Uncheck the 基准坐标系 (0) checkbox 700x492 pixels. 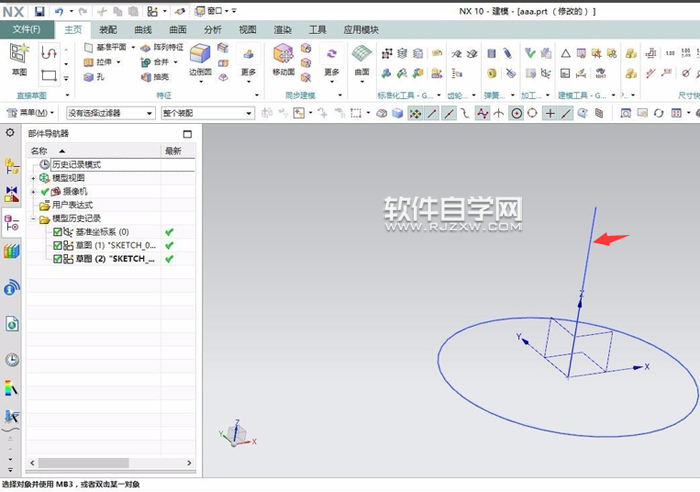tap(58, 232)
